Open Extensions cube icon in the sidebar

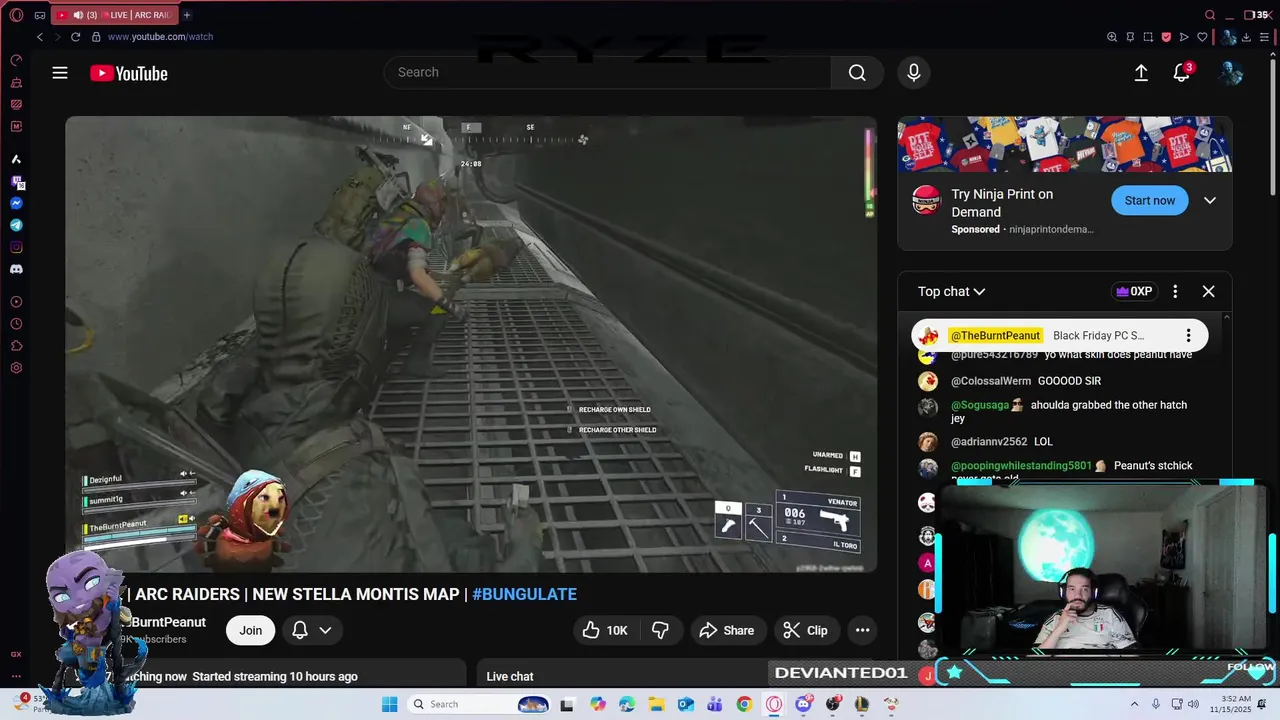(16, 346)
